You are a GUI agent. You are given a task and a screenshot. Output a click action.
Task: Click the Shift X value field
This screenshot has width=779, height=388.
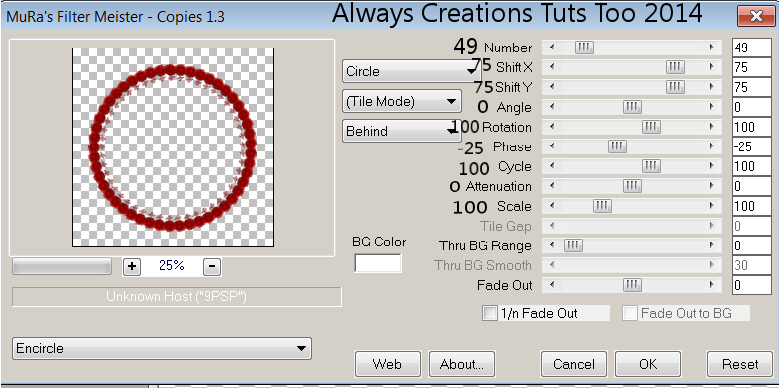[x=752, y=67]
